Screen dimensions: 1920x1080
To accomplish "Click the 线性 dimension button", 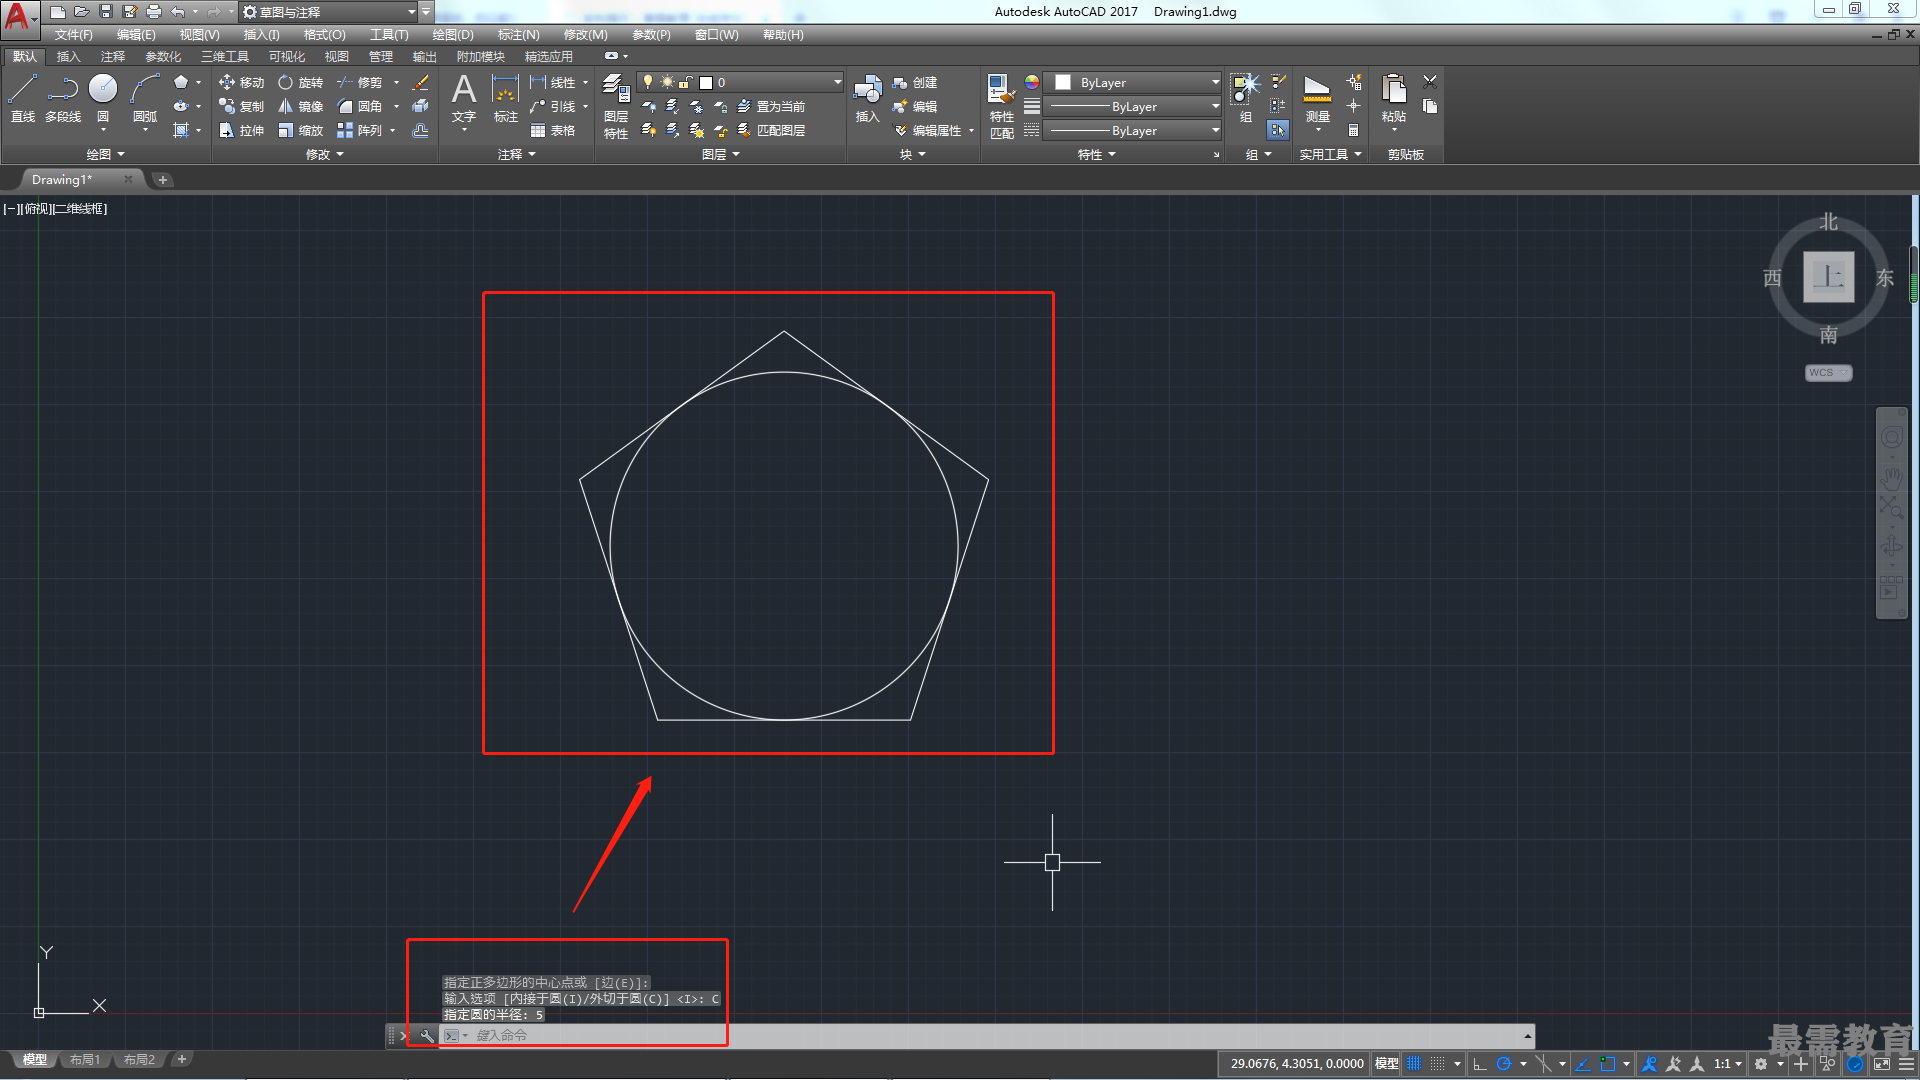I will (x=553, y=82).
